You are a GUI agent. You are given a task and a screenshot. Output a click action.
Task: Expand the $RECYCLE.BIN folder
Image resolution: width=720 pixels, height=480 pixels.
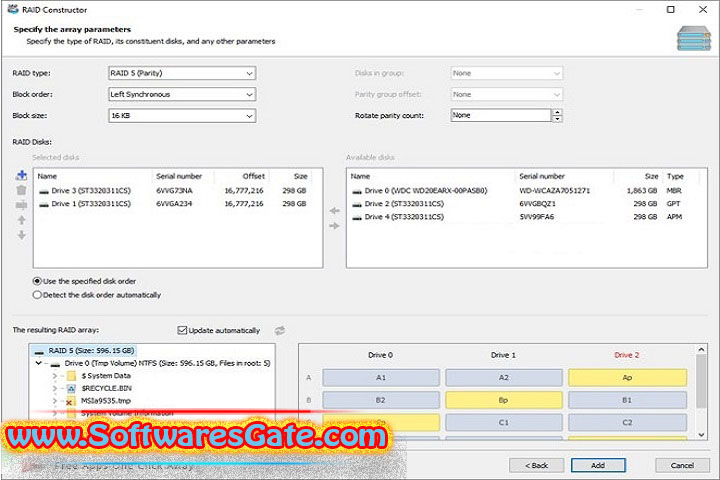click(x=55, y=389)
